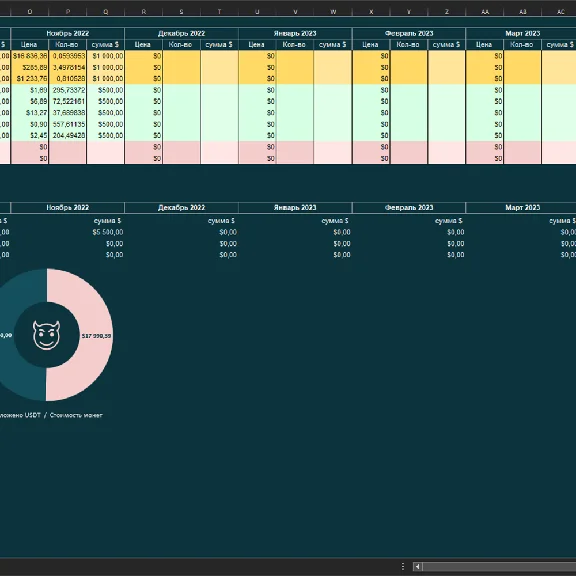The image size is (576, 576).
Task: Click the horizontal scrollbar left arrow
Action: 417,567
